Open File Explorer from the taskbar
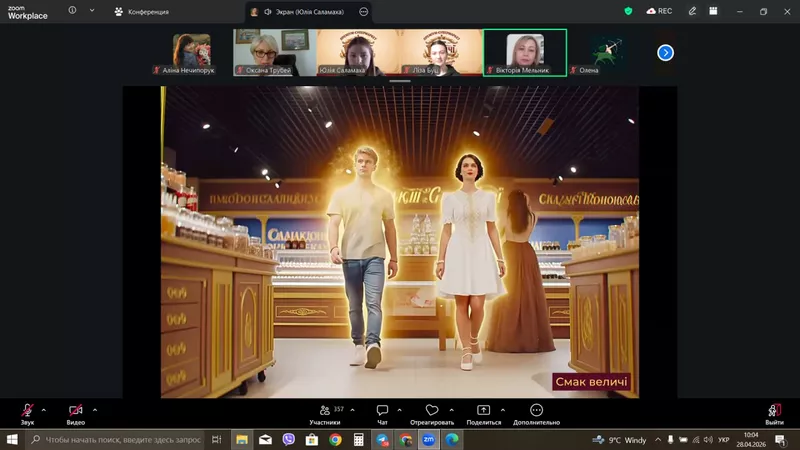Image resolution: width=800 pixels, height=450 pixels. point(242,439)
